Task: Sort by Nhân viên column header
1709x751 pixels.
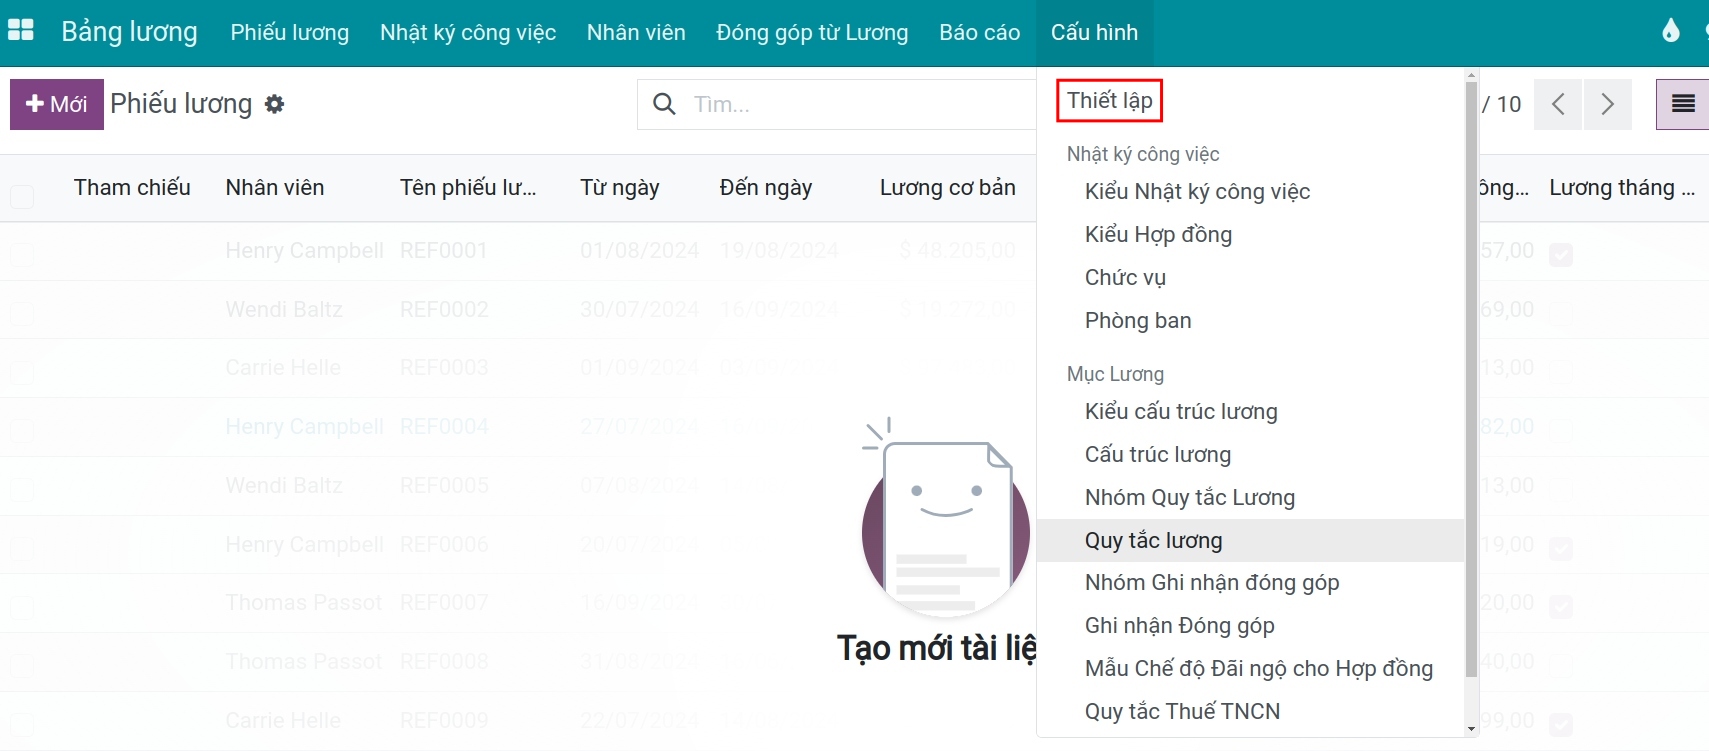Action: click(275, 188)
